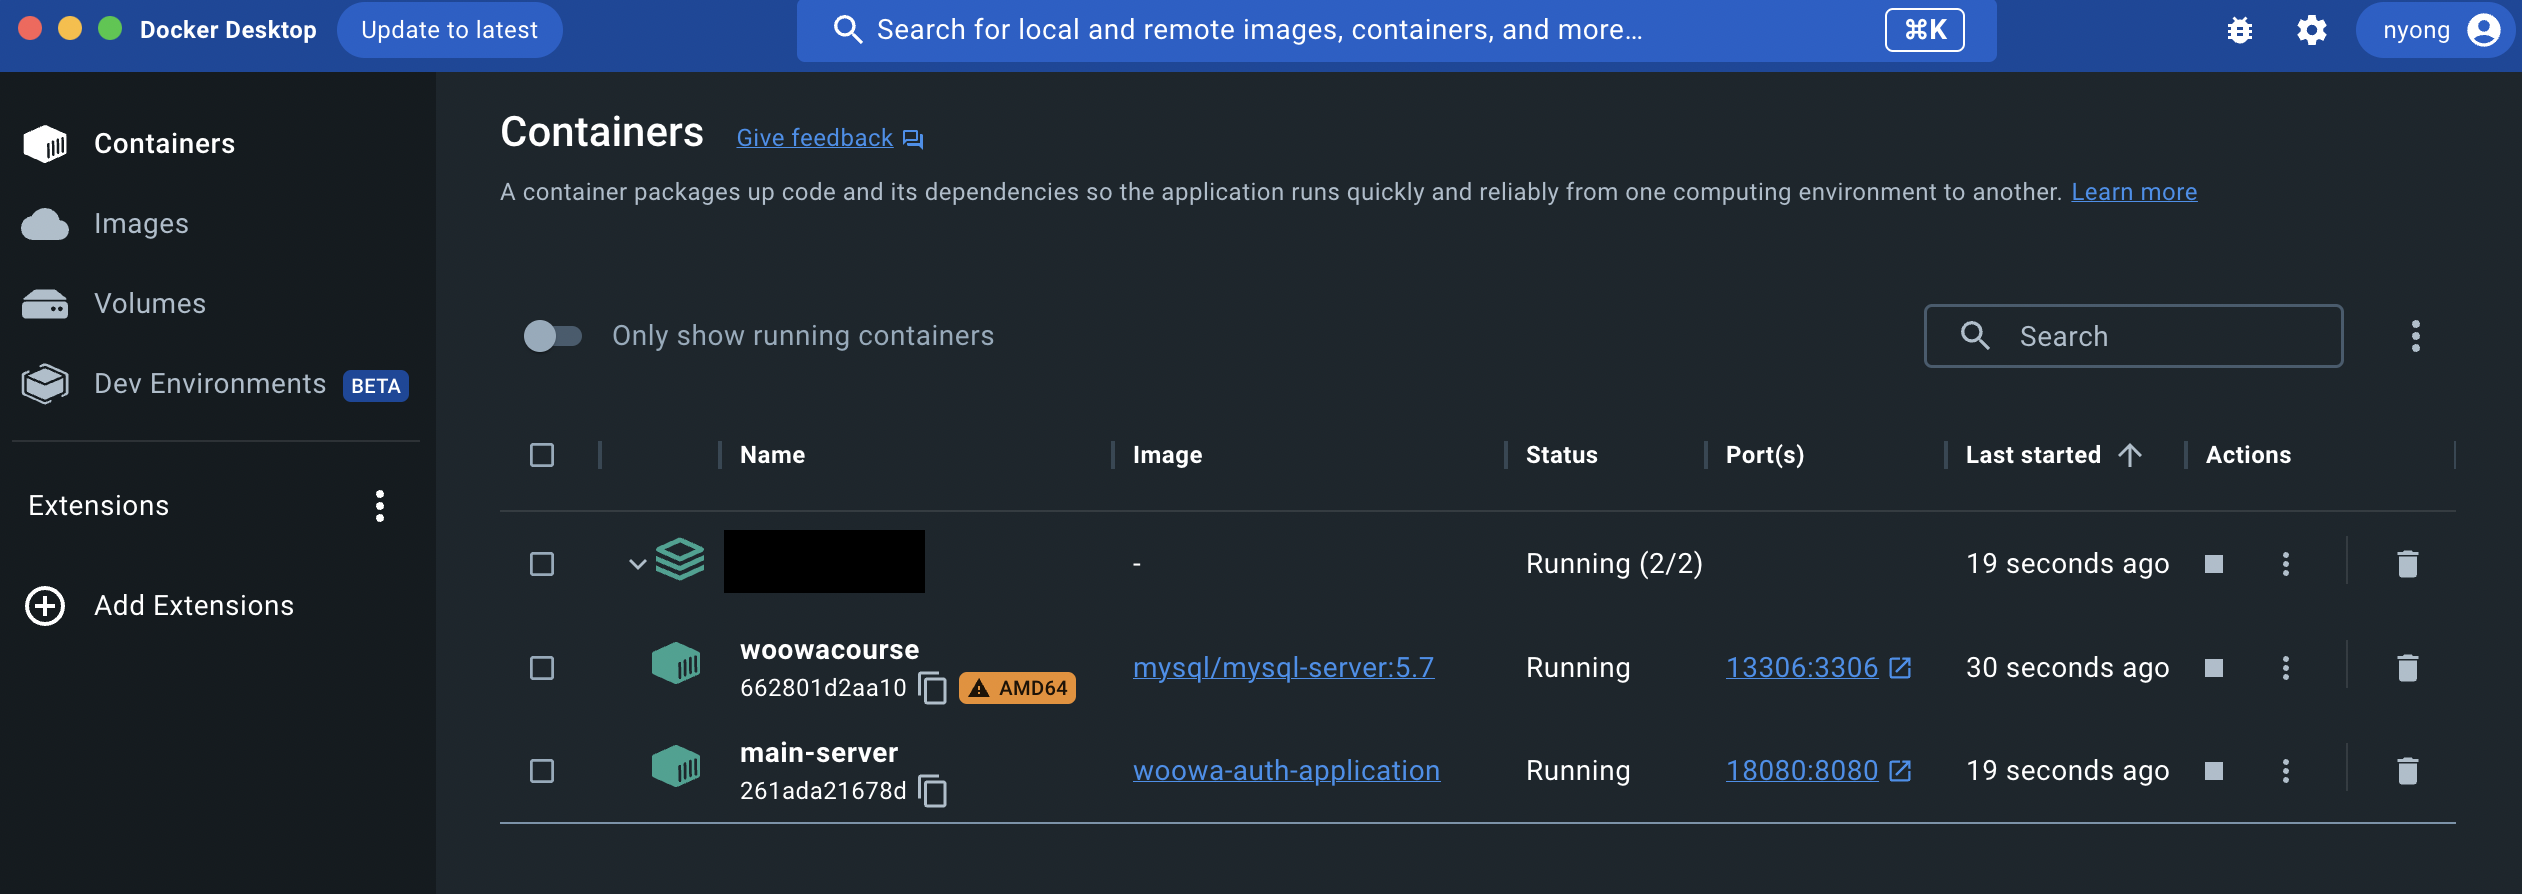Open the Images section in sidebar

click(141, 224)
